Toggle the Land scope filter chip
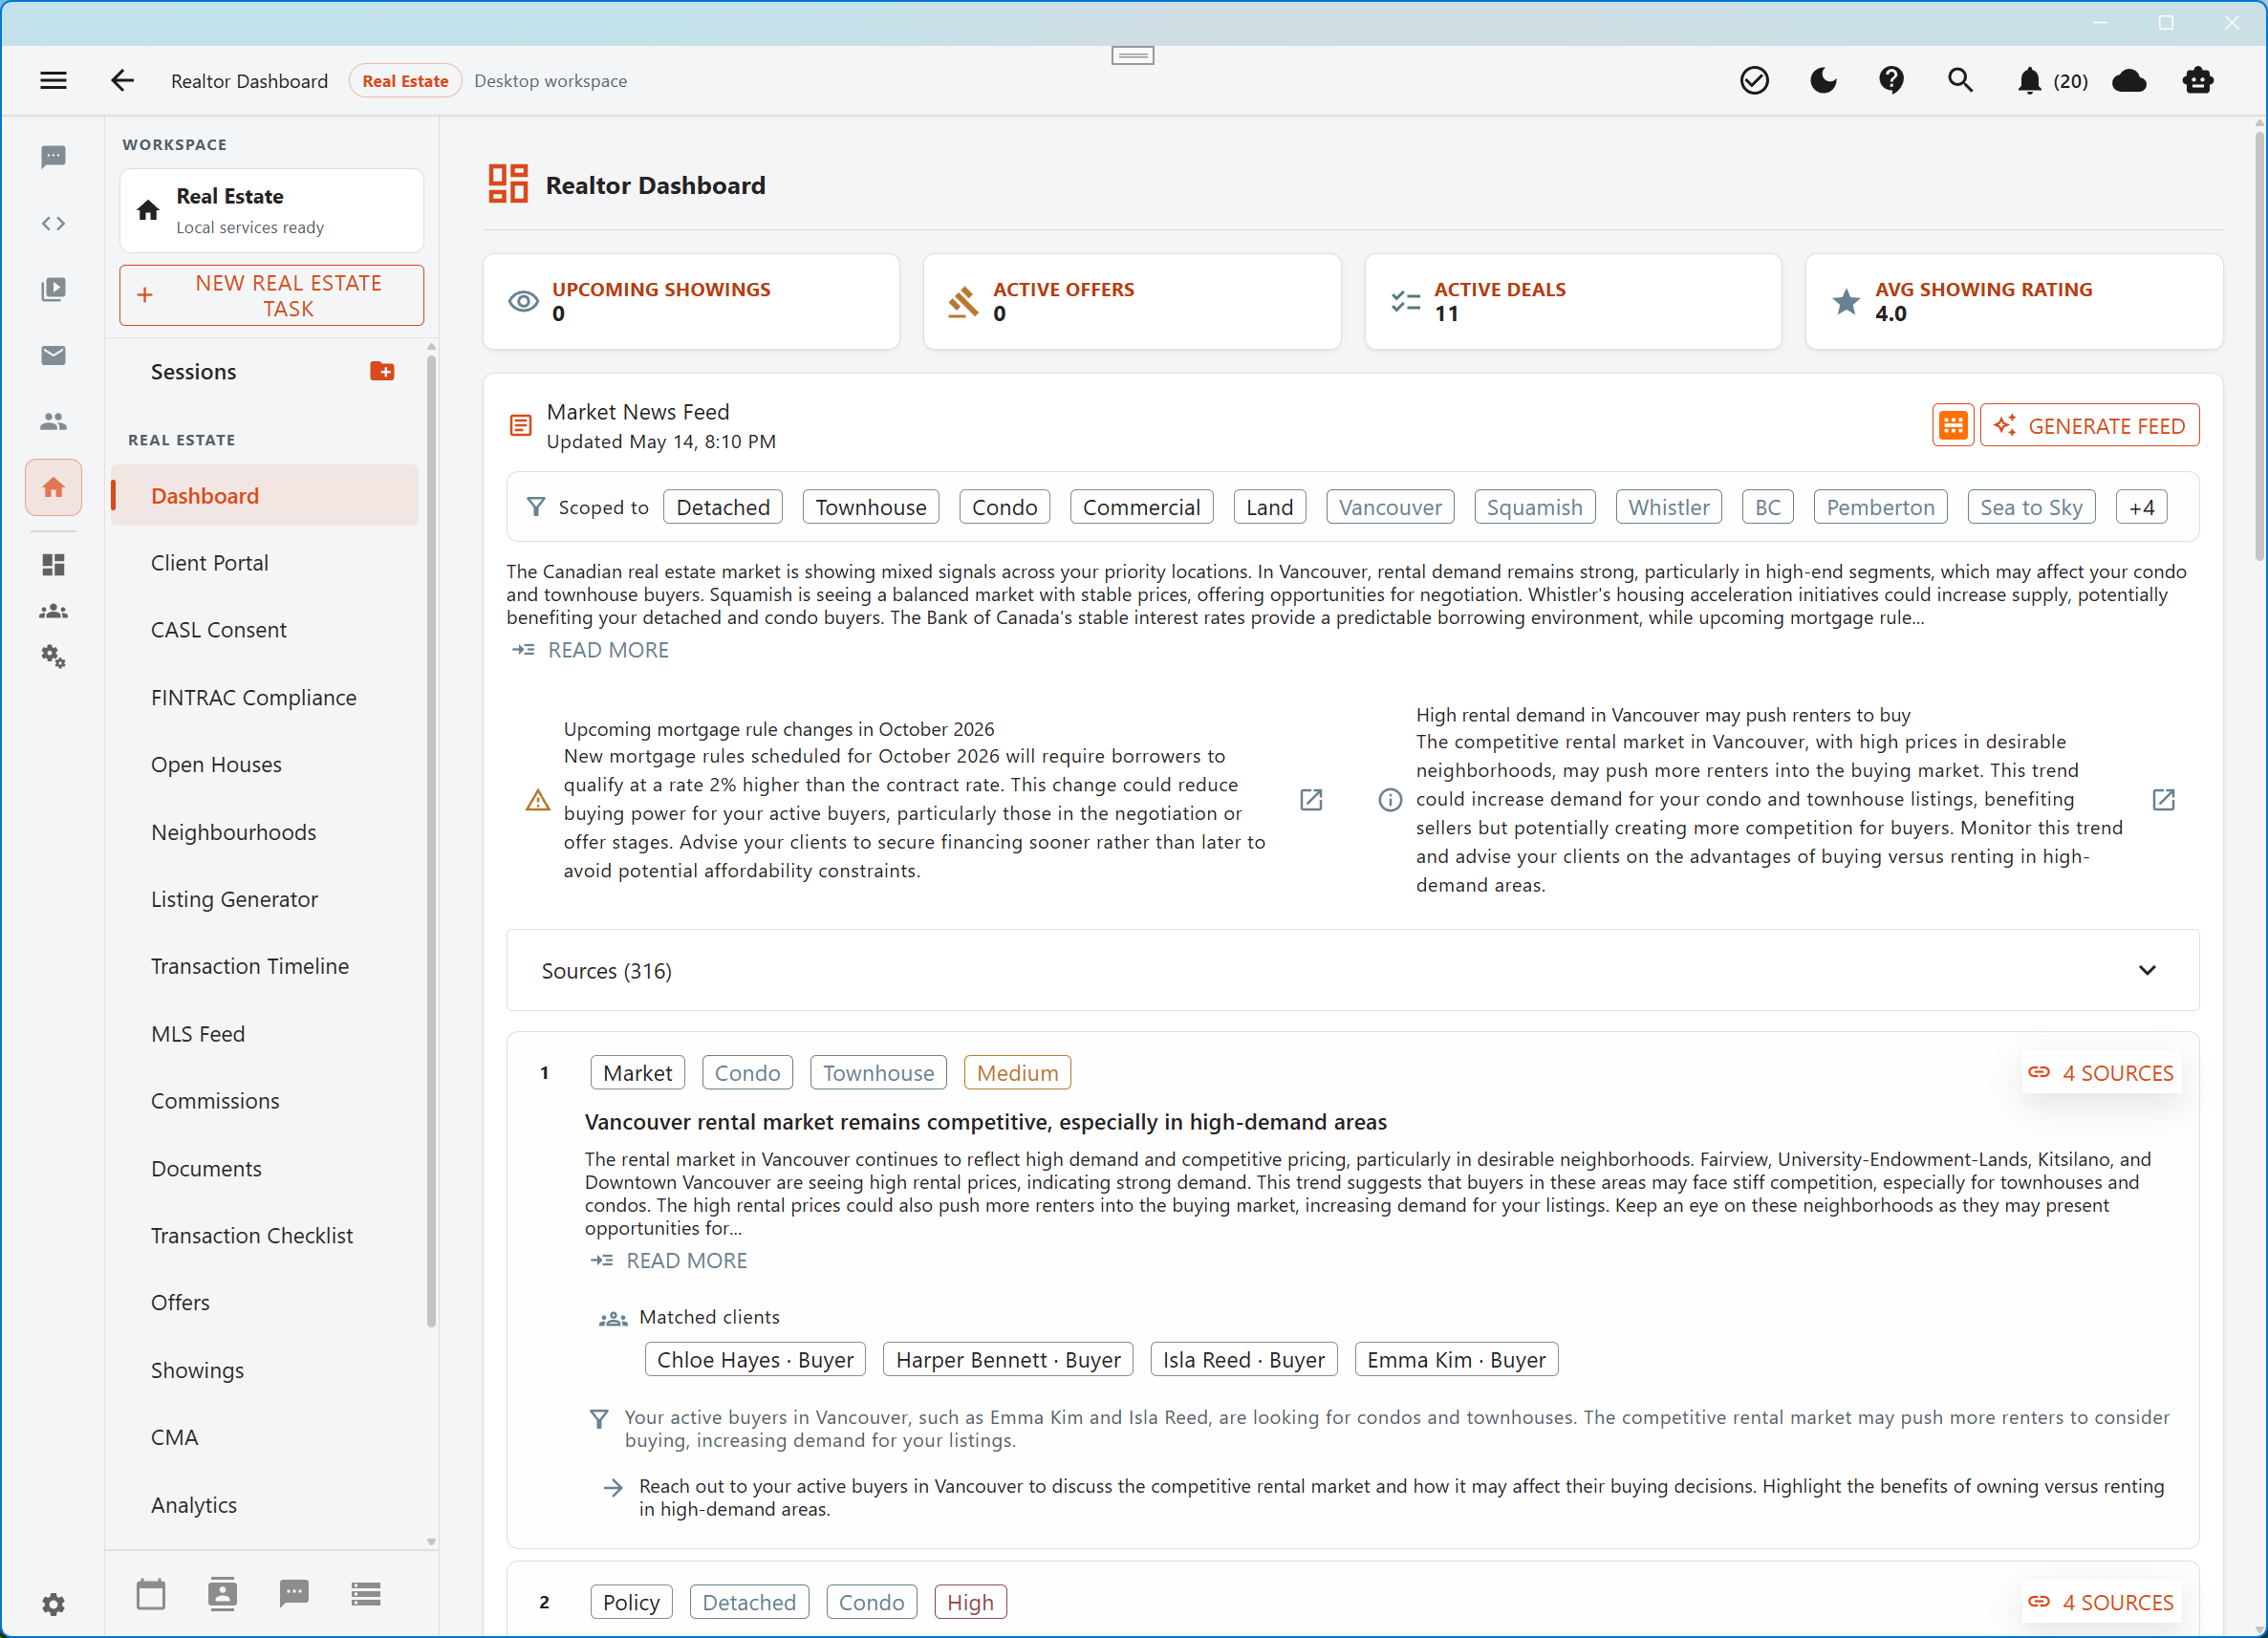This screenshot has width=2268, height=1638. click(x=1269, y=507)
